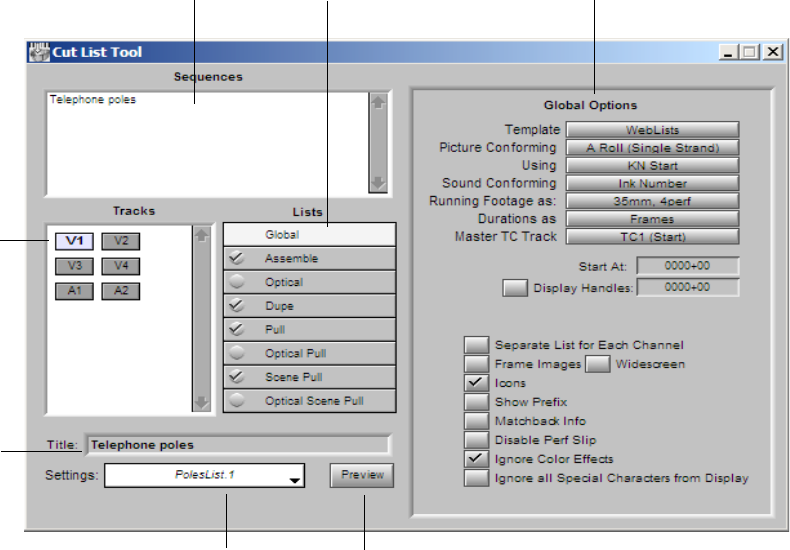Toggle the Assemble list checkmark
Screen dimensions: 790x550
(236, 258)
